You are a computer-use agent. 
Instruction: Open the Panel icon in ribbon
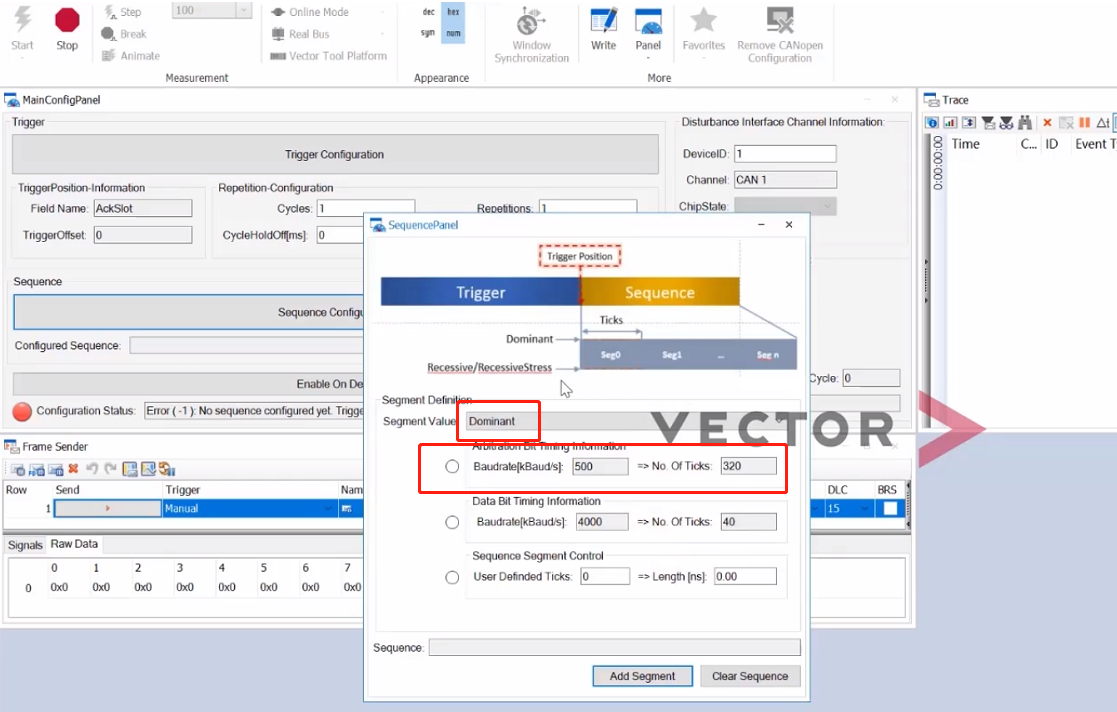coord(648,21)
